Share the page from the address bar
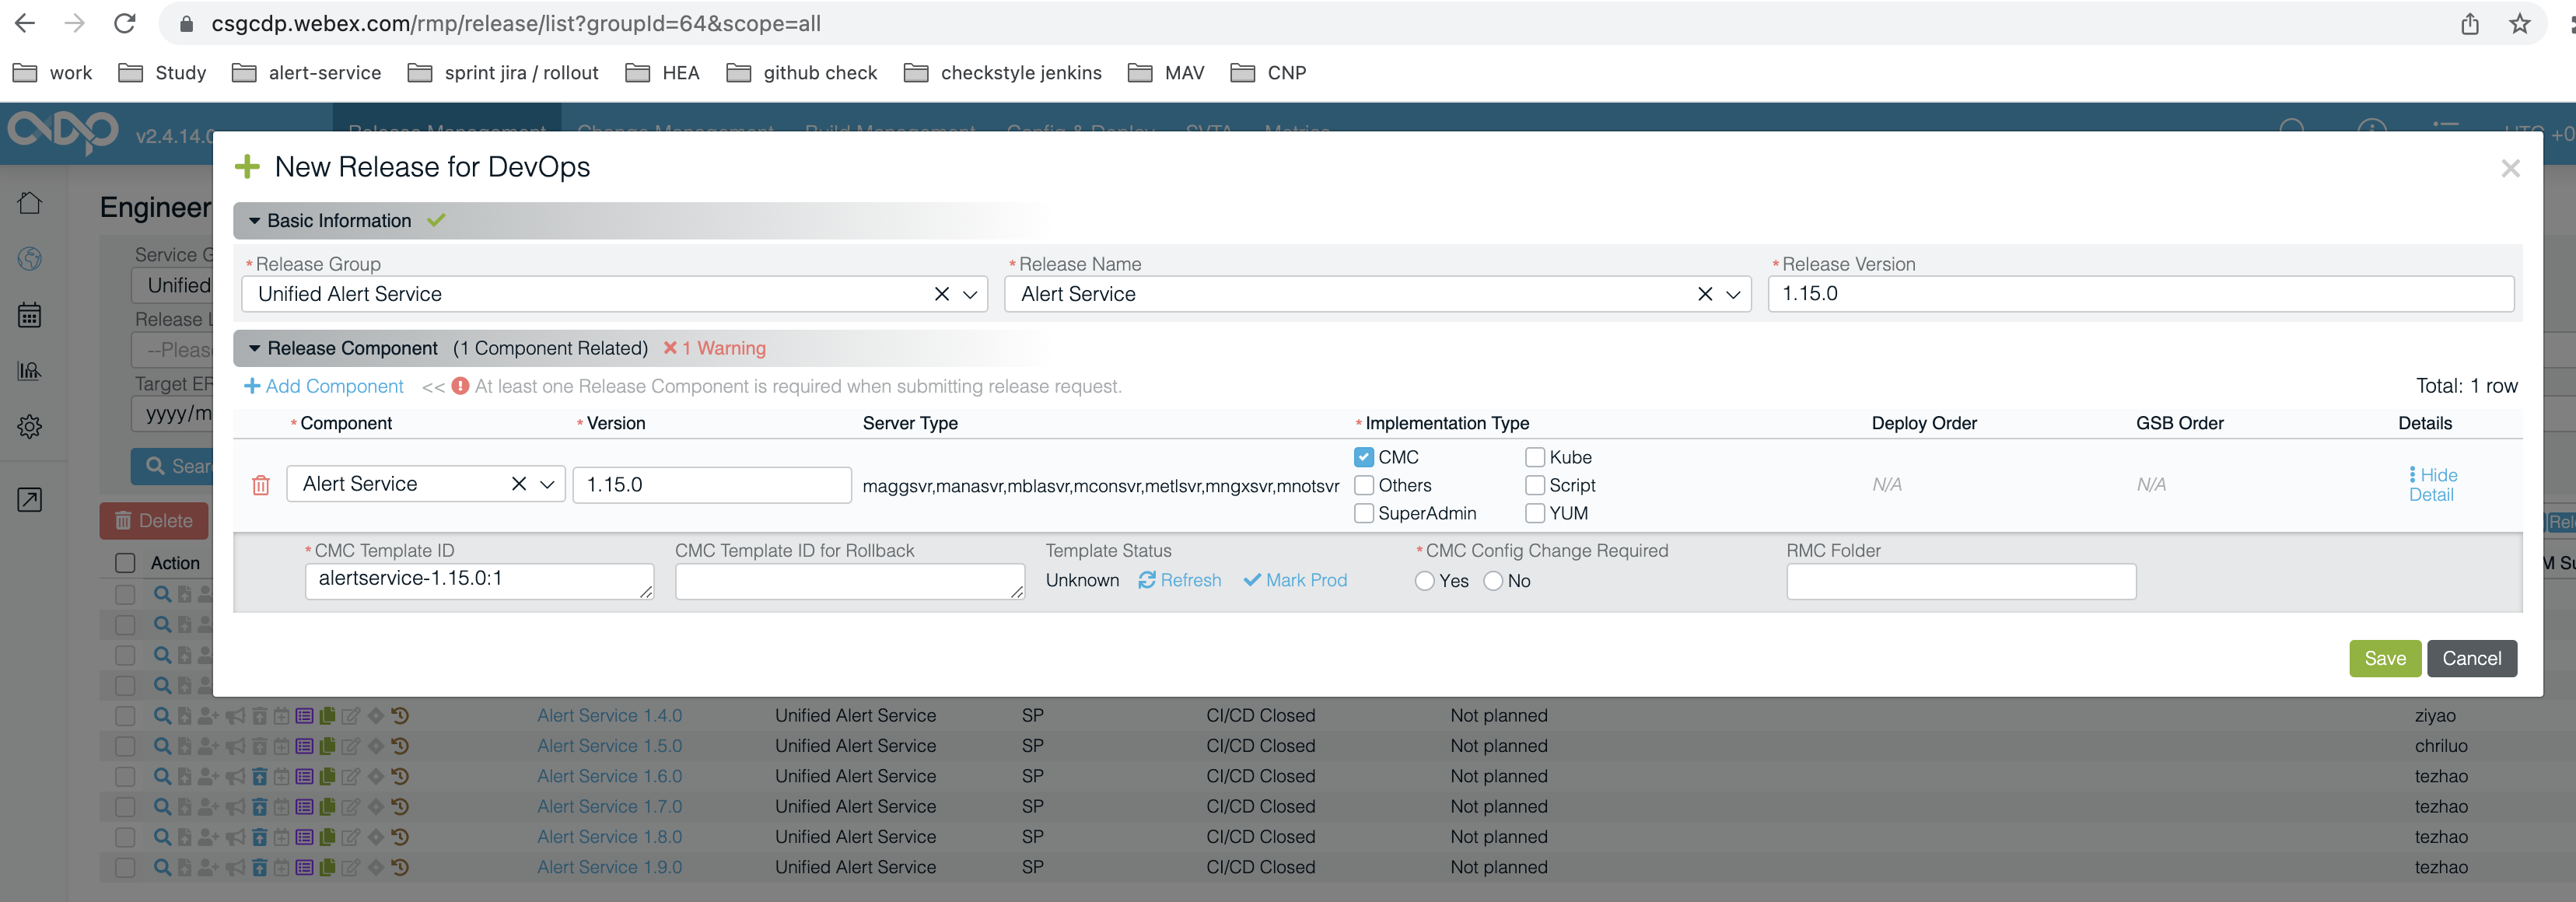This screenshot has height=902, width=2576. point(2470,24)
